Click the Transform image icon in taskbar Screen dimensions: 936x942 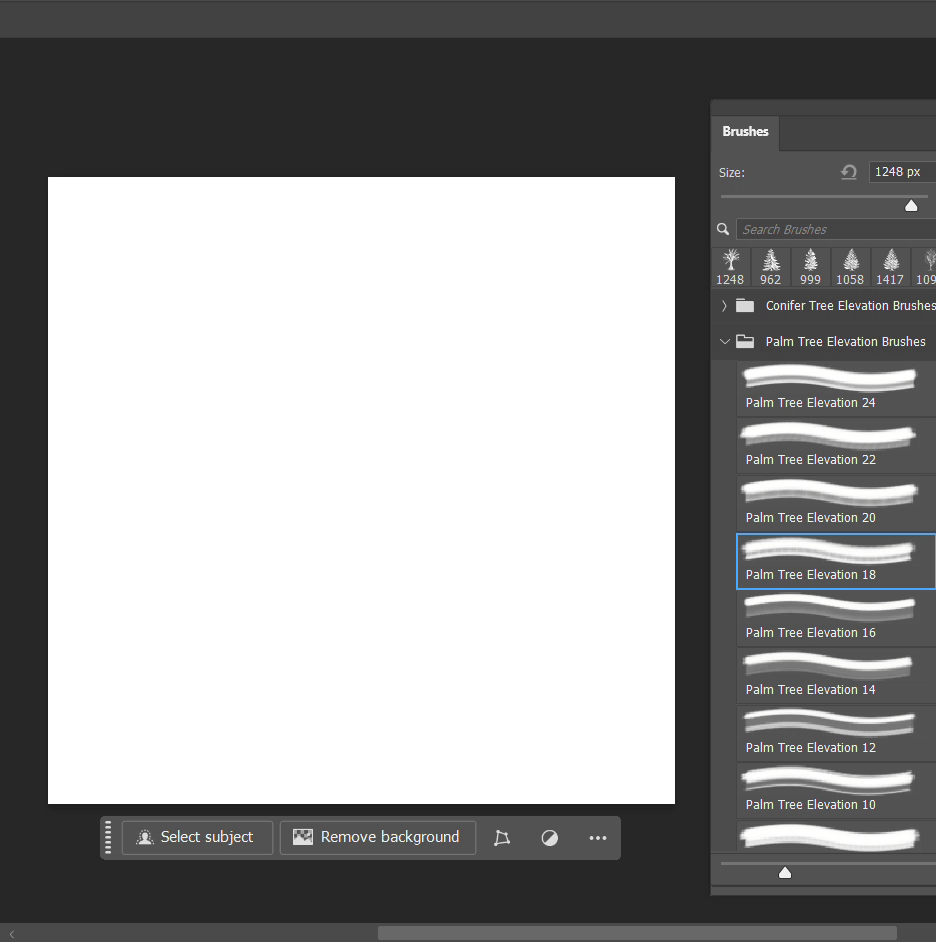pyautogui.click(x=502, y=838)
